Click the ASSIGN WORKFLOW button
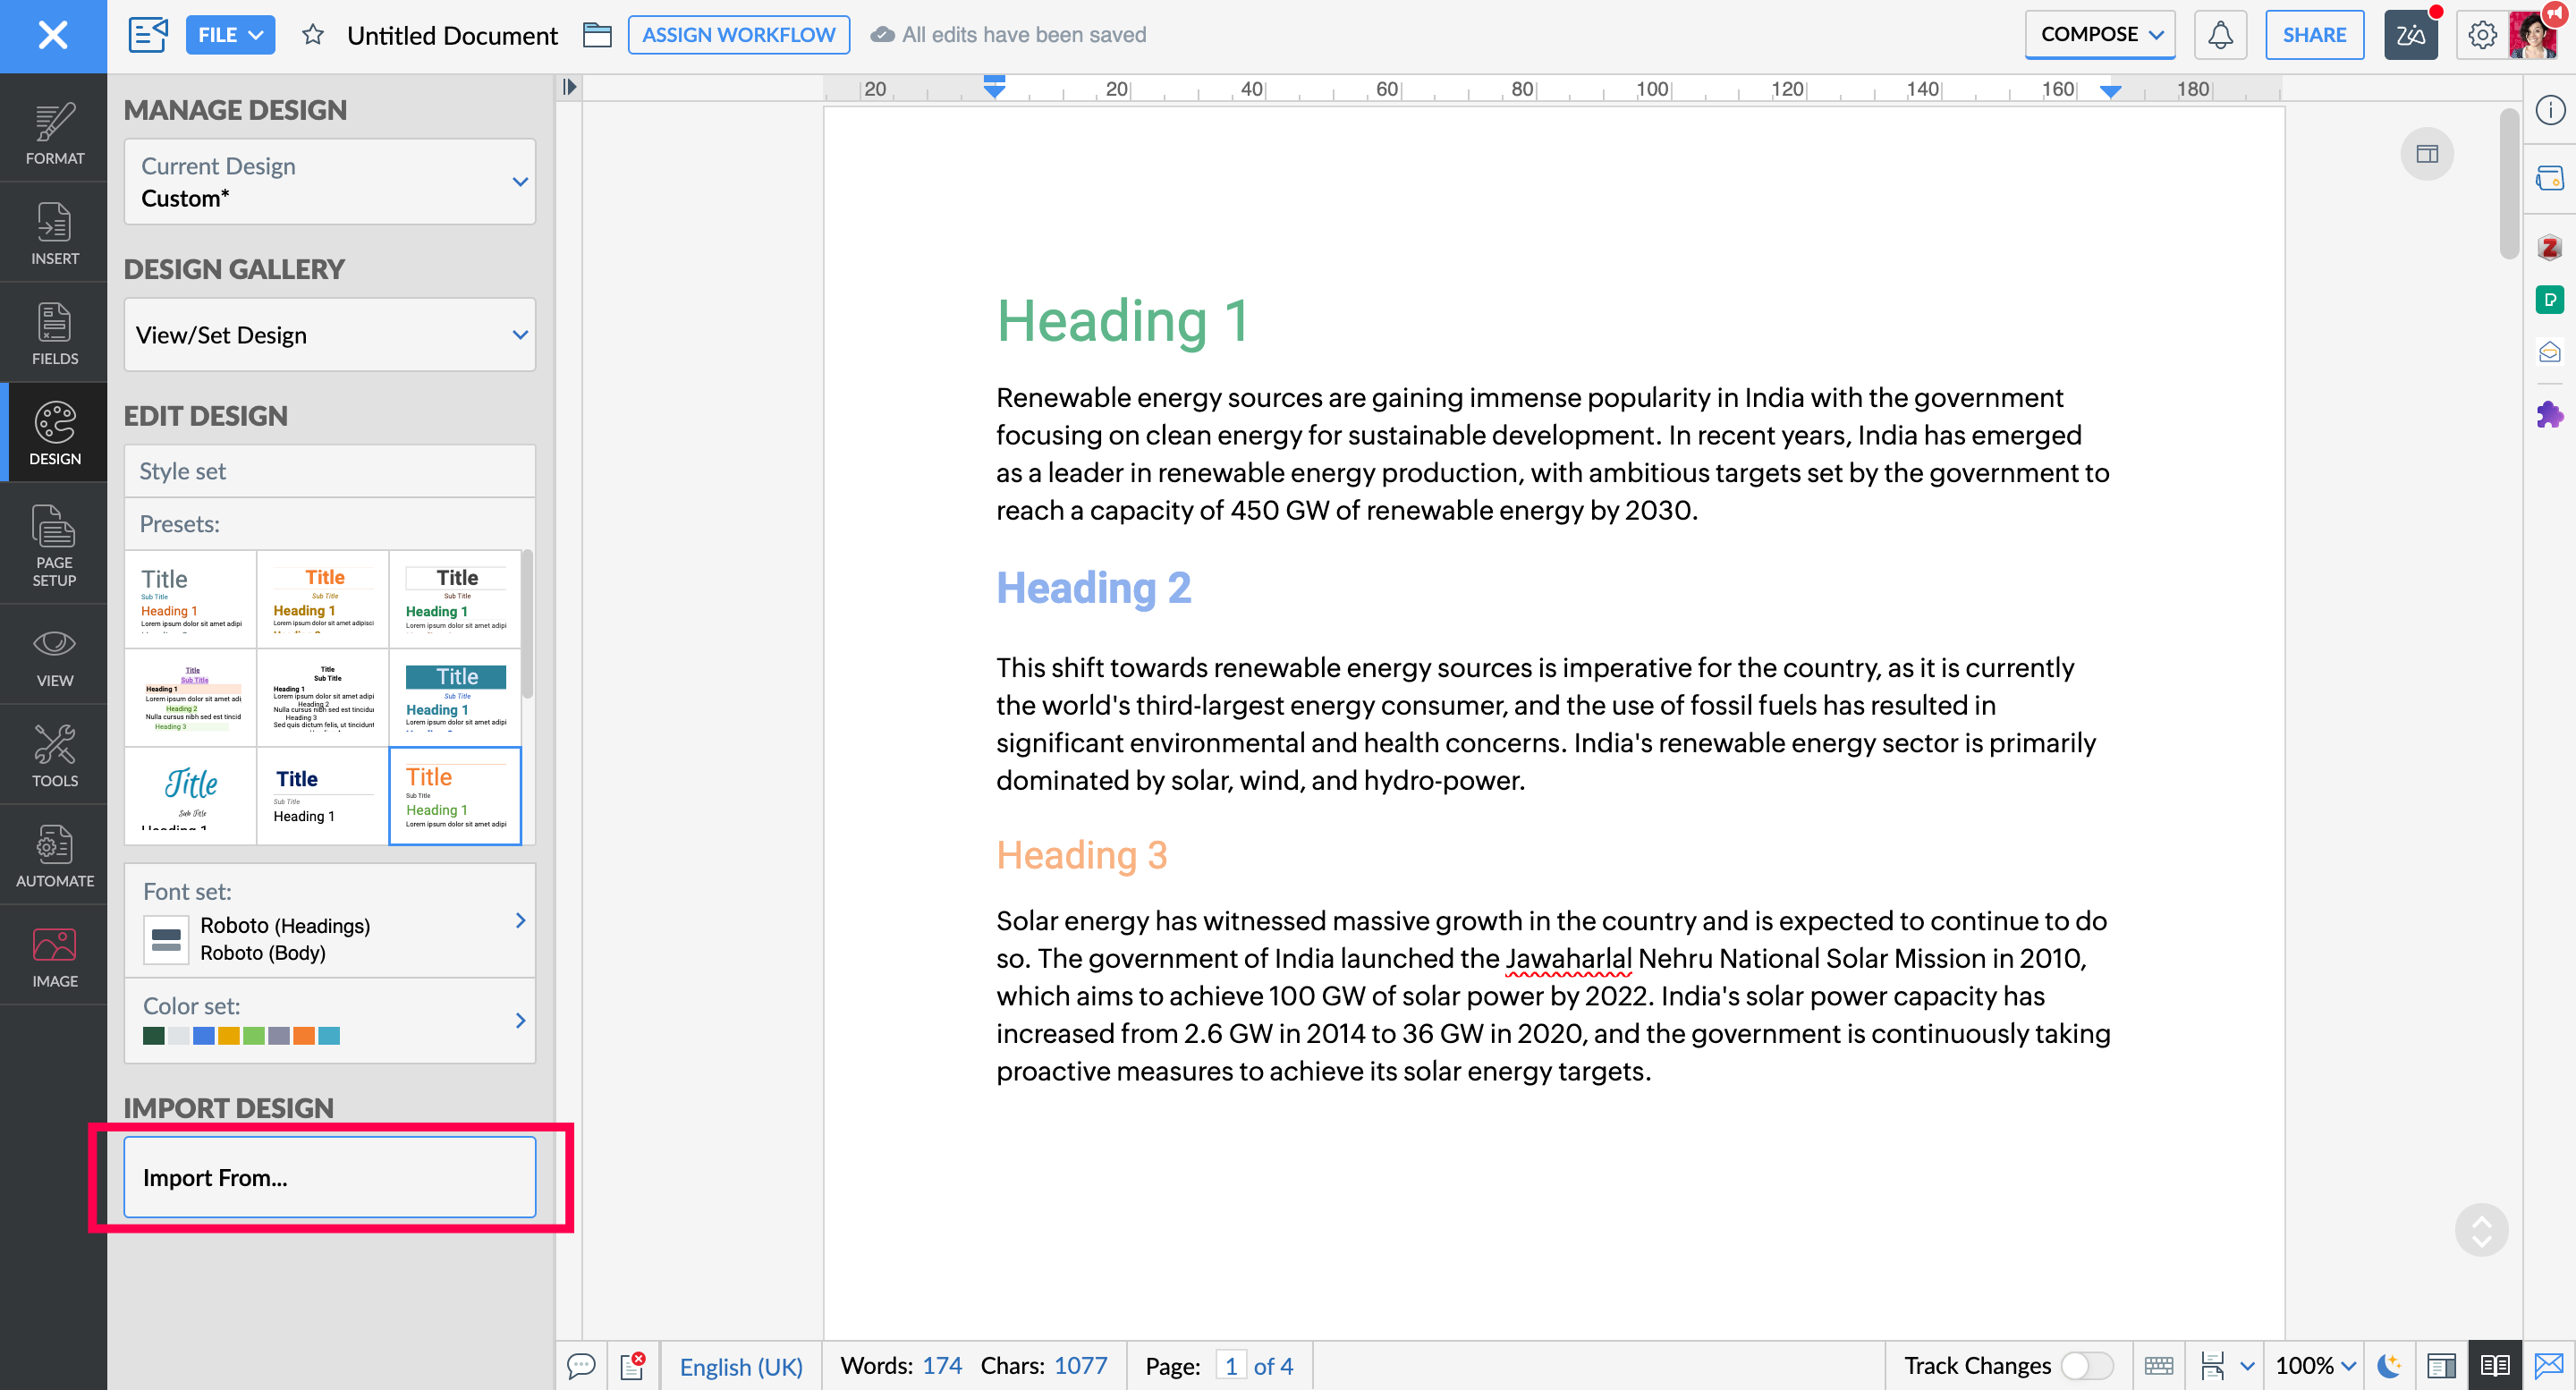This screenshot has width=2576, height=1390. 738,35
